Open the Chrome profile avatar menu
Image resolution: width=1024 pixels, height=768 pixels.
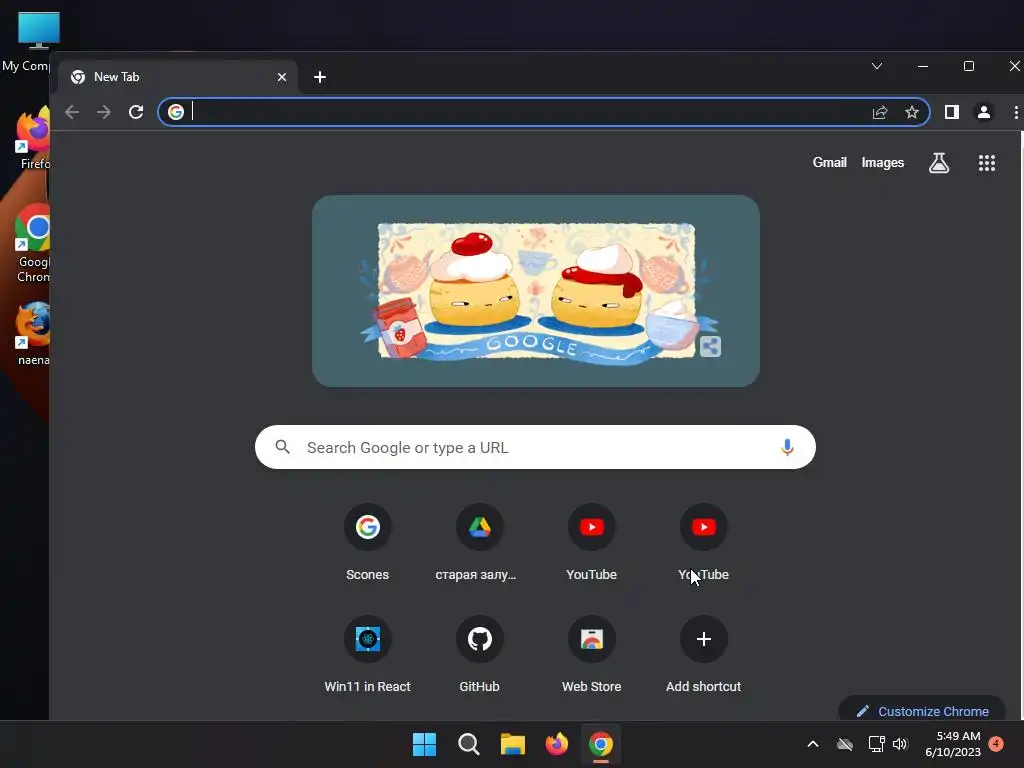[x=984, y=112]
